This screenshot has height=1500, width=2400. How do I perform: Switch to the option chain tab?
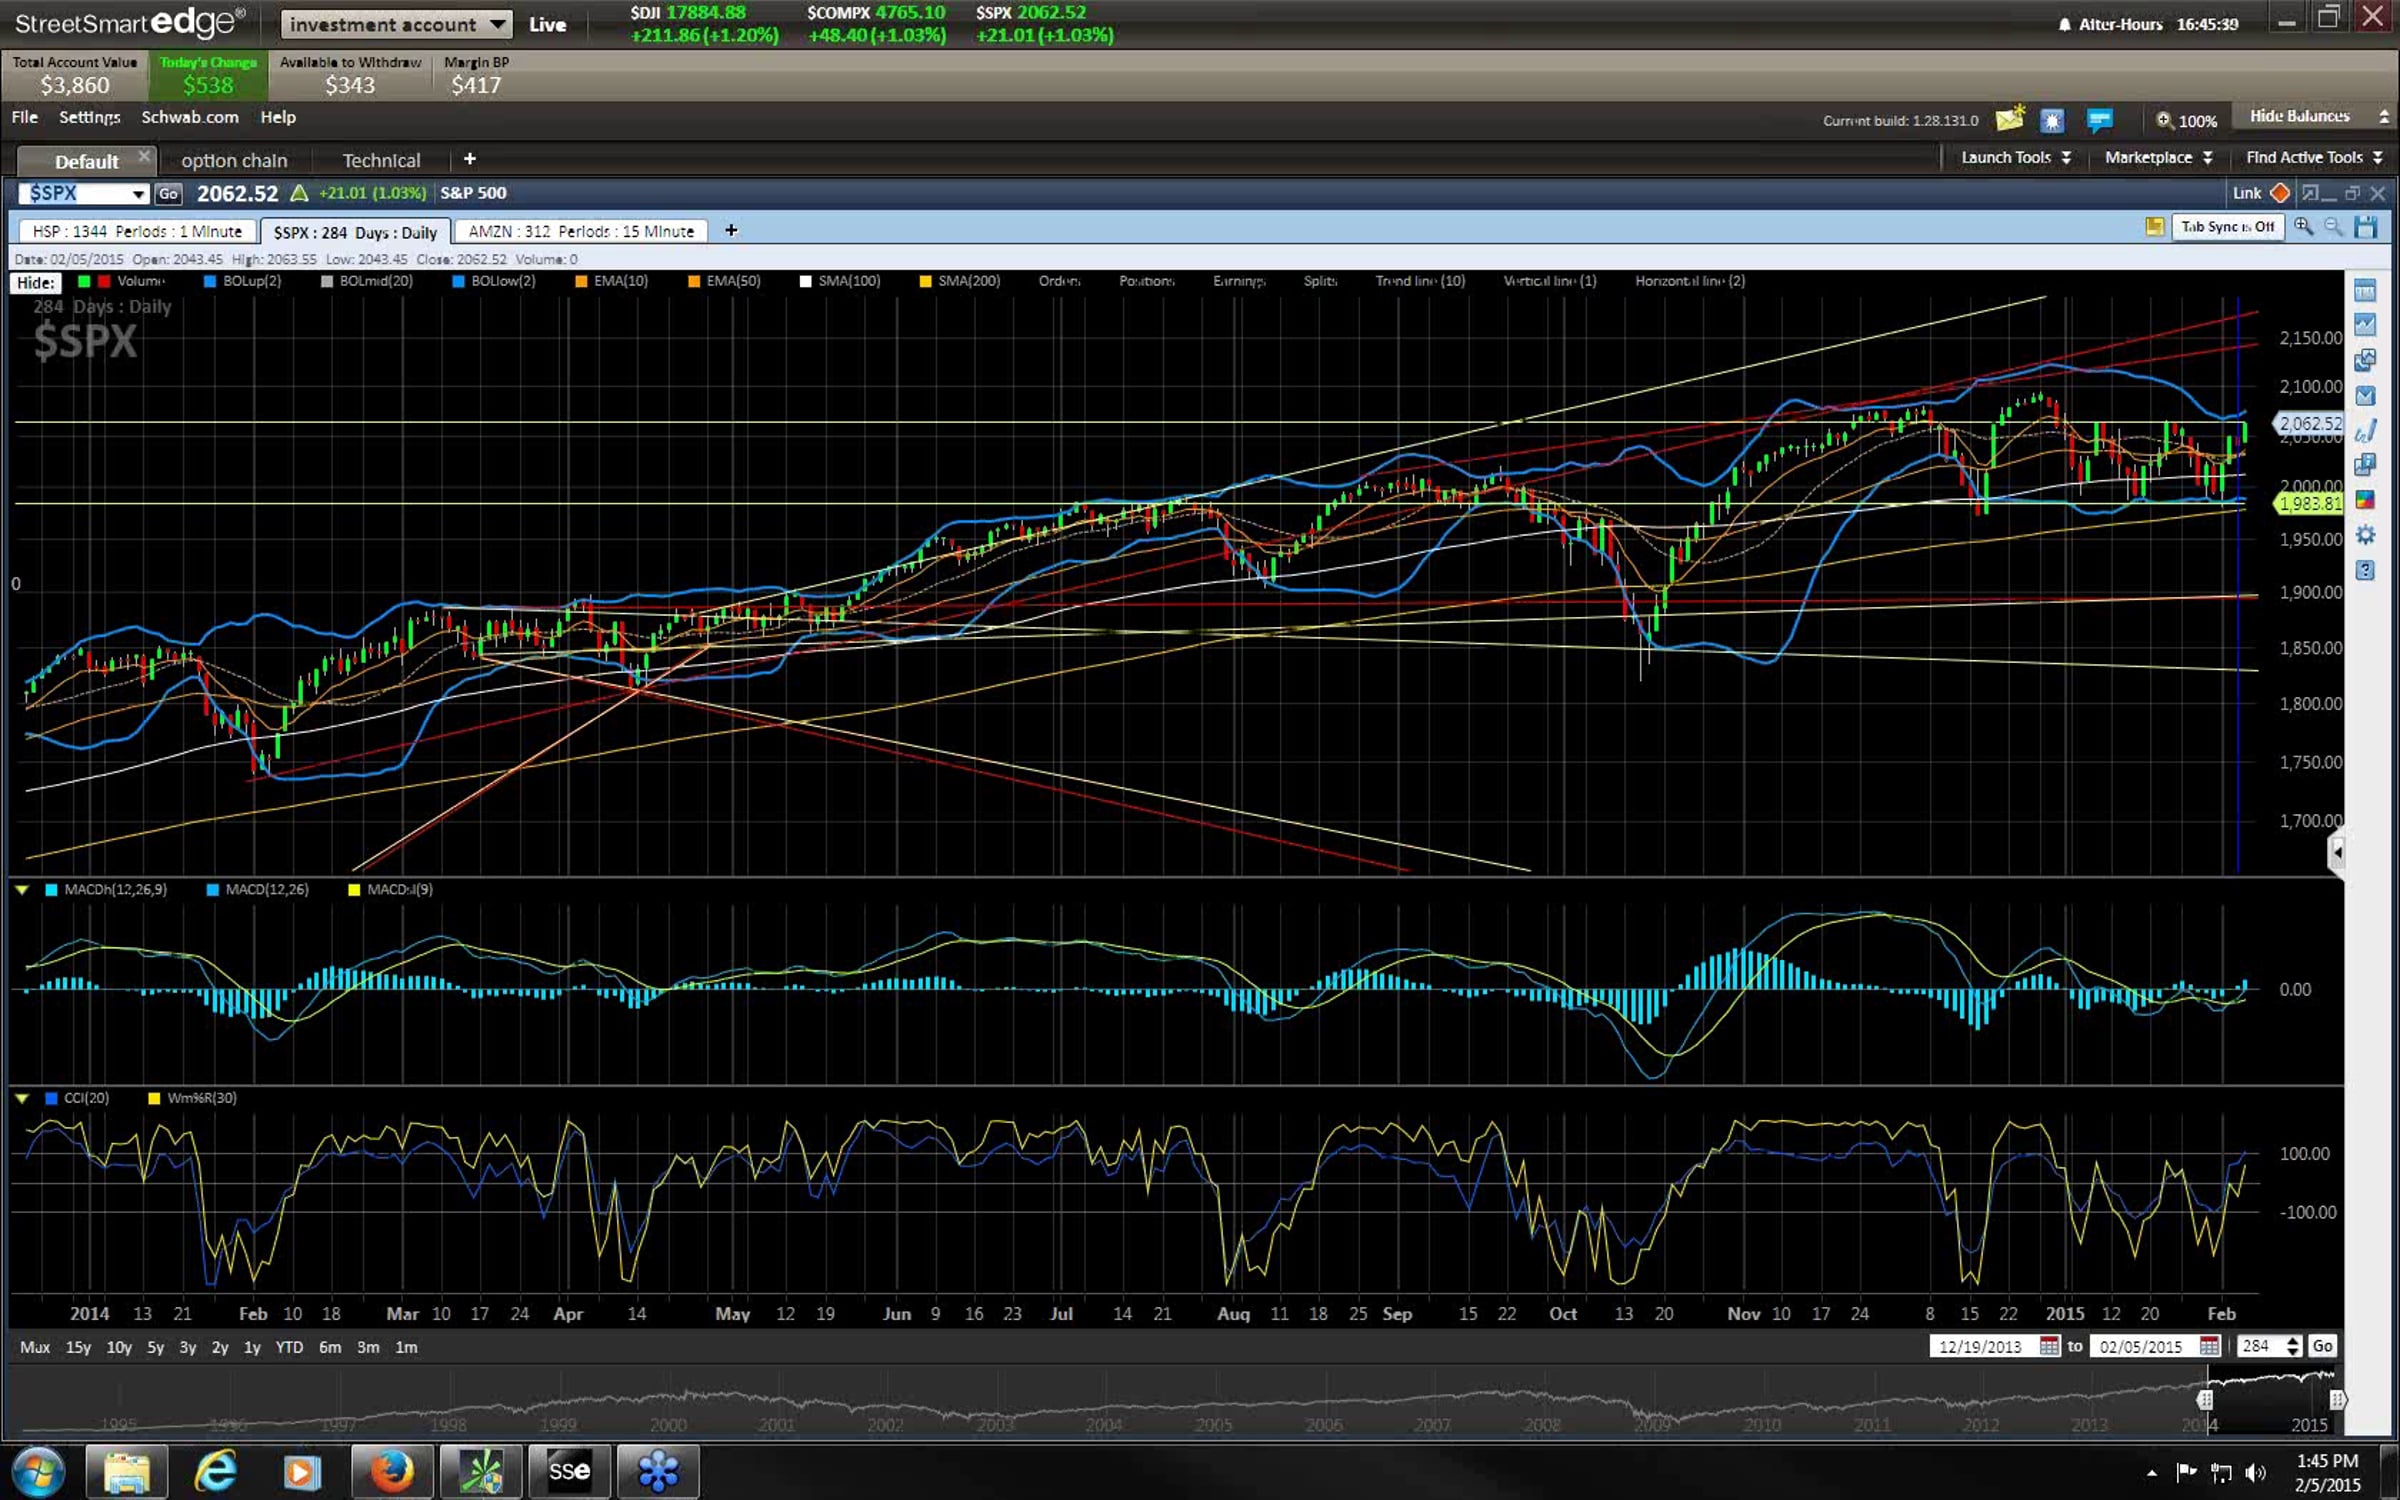click(x=234, y=160)
